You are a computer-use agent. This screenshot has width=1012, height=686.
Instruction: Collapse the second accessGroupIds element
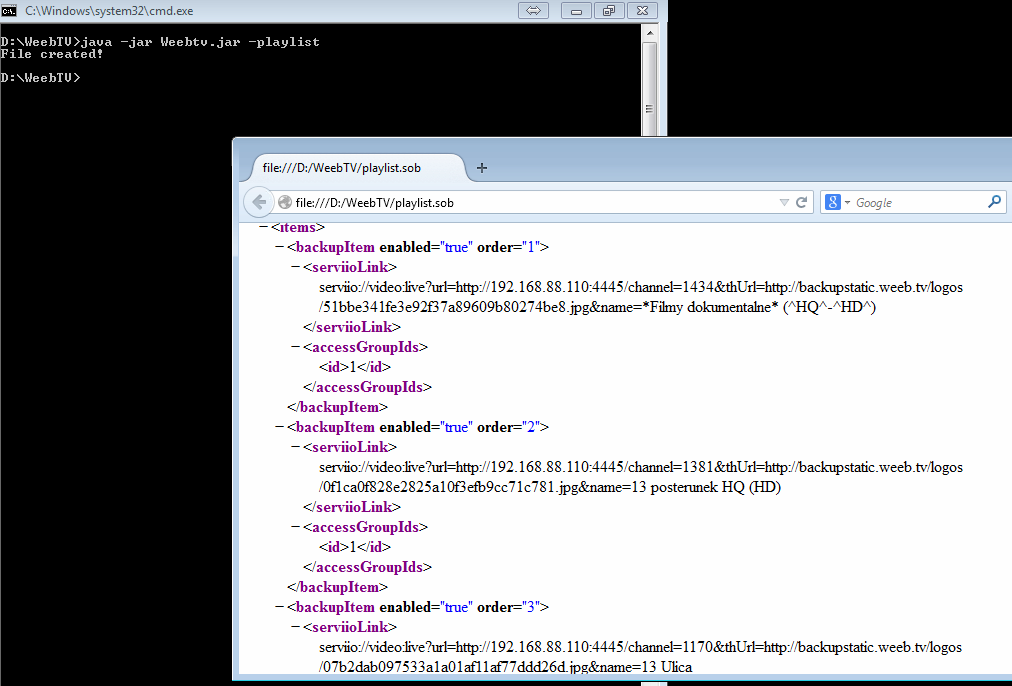[296, 527]
